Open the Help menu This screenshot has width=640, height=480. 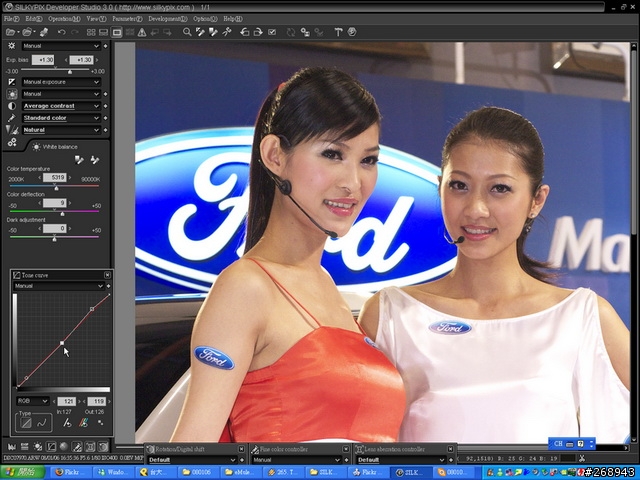coord(233,19)
